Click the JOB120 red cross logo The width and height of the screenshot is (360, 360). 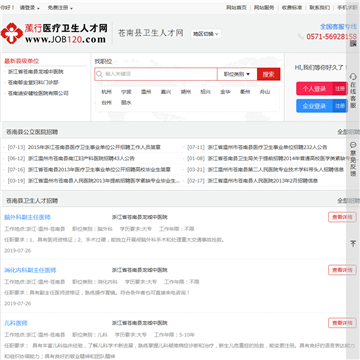pos(12,33)
